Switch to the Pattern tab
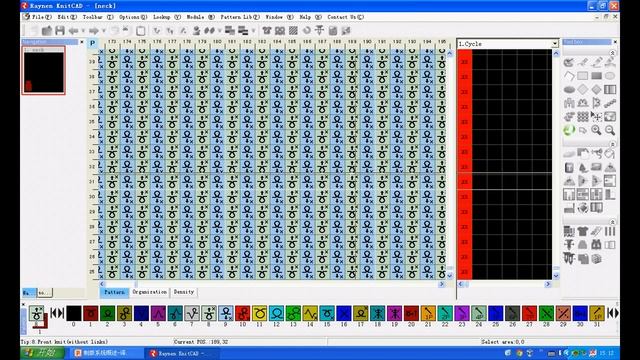The image size is (640, 360). [114, 292]
